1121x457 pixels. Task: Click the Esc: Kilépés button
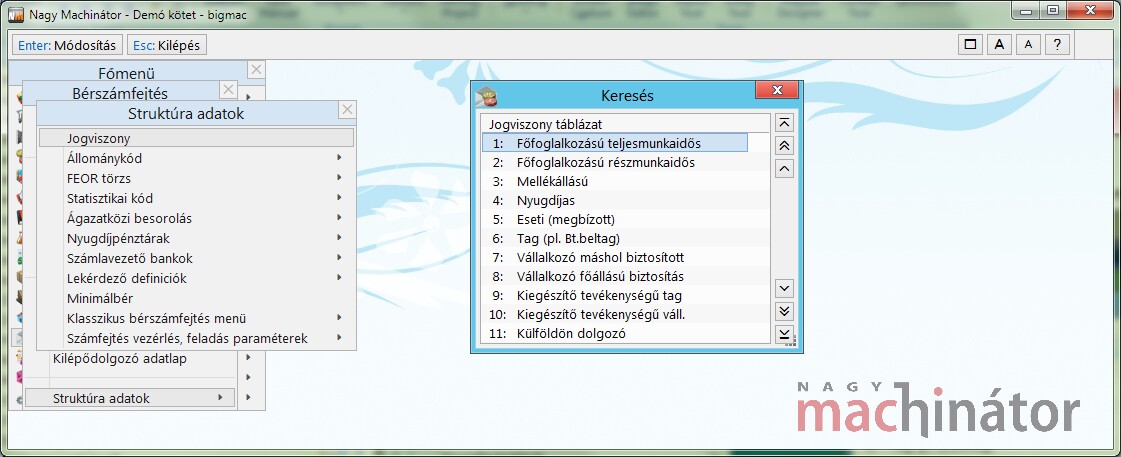(x=167, y=45)
